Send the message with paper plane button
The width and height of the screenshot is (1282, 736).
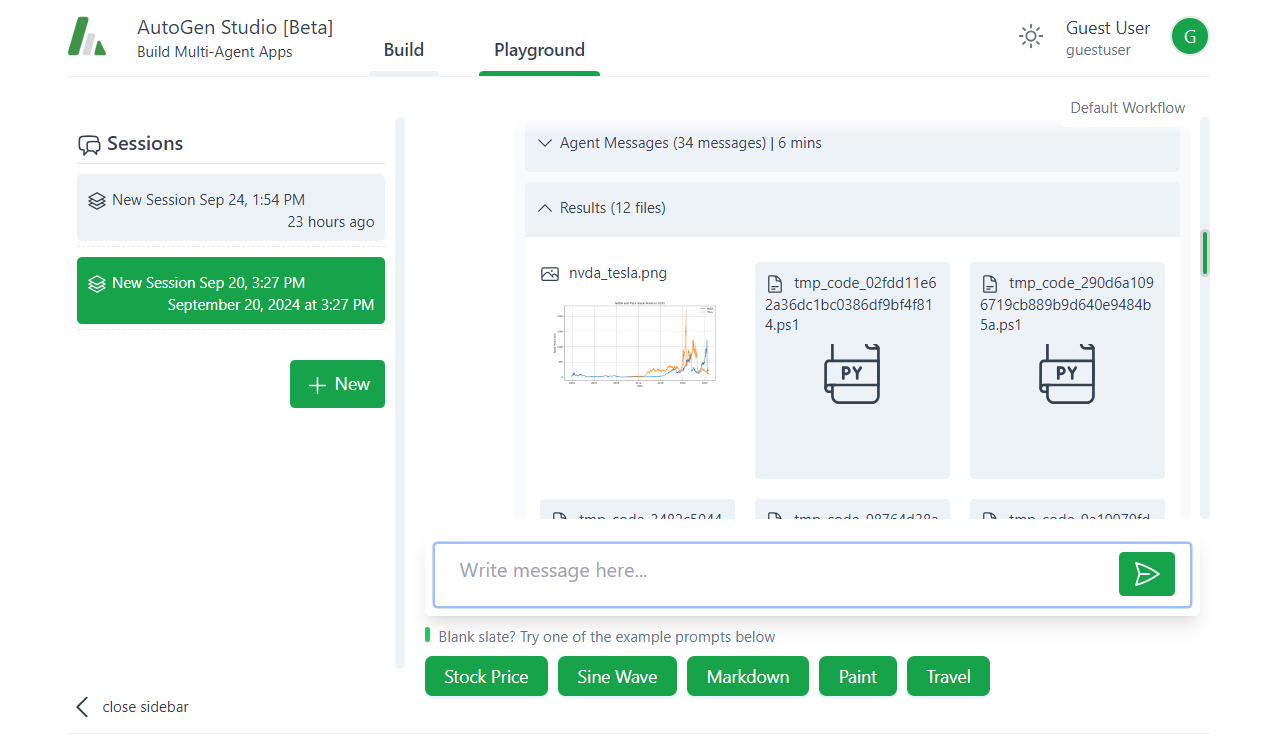click(x=1147, y=574)
